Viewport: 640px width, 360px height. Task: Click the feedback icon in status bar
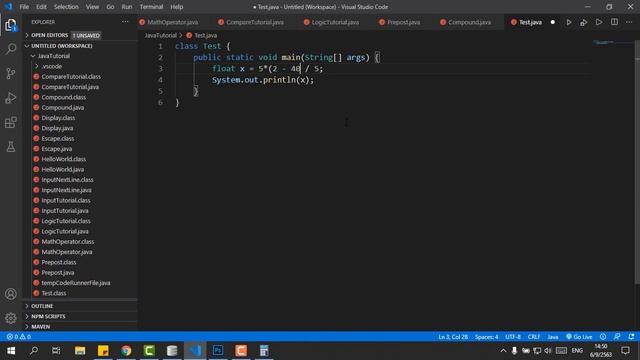[617, 337]
